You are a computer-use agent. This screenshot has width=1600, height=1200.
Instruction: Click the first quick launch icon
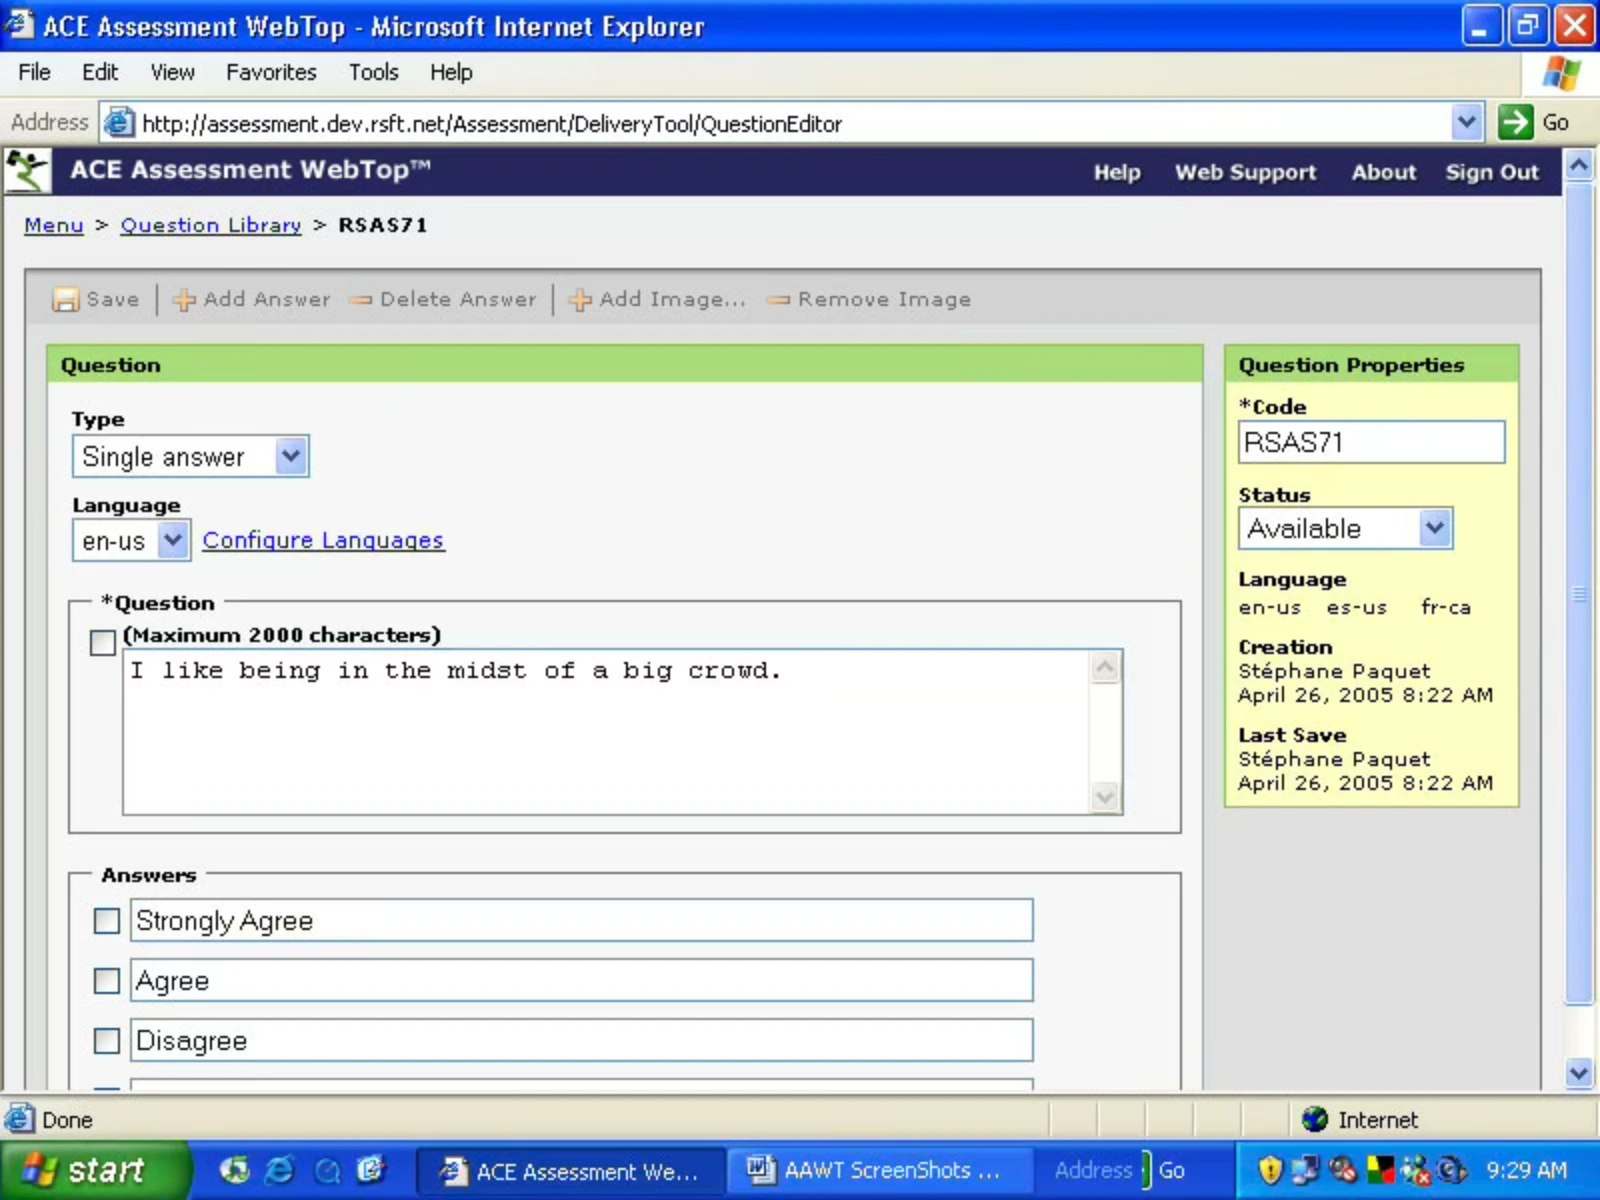pos(235,1169)
